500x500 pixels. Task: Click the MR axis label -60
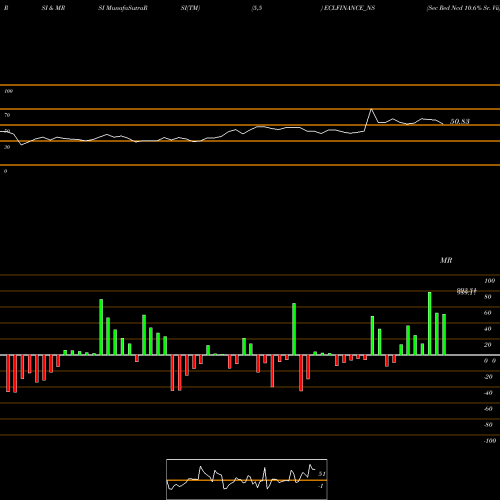click(x=488, y=409)
